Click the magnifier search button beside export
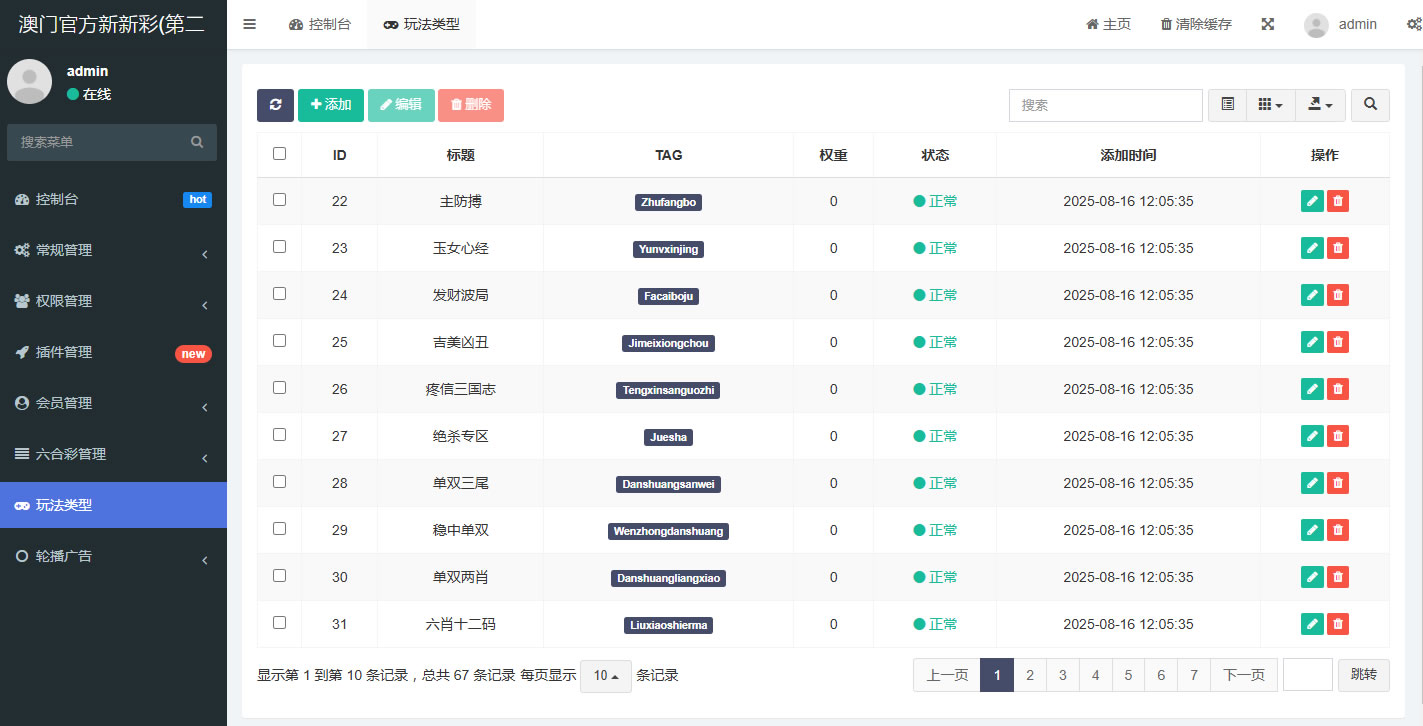 [x=1370, y=105]
